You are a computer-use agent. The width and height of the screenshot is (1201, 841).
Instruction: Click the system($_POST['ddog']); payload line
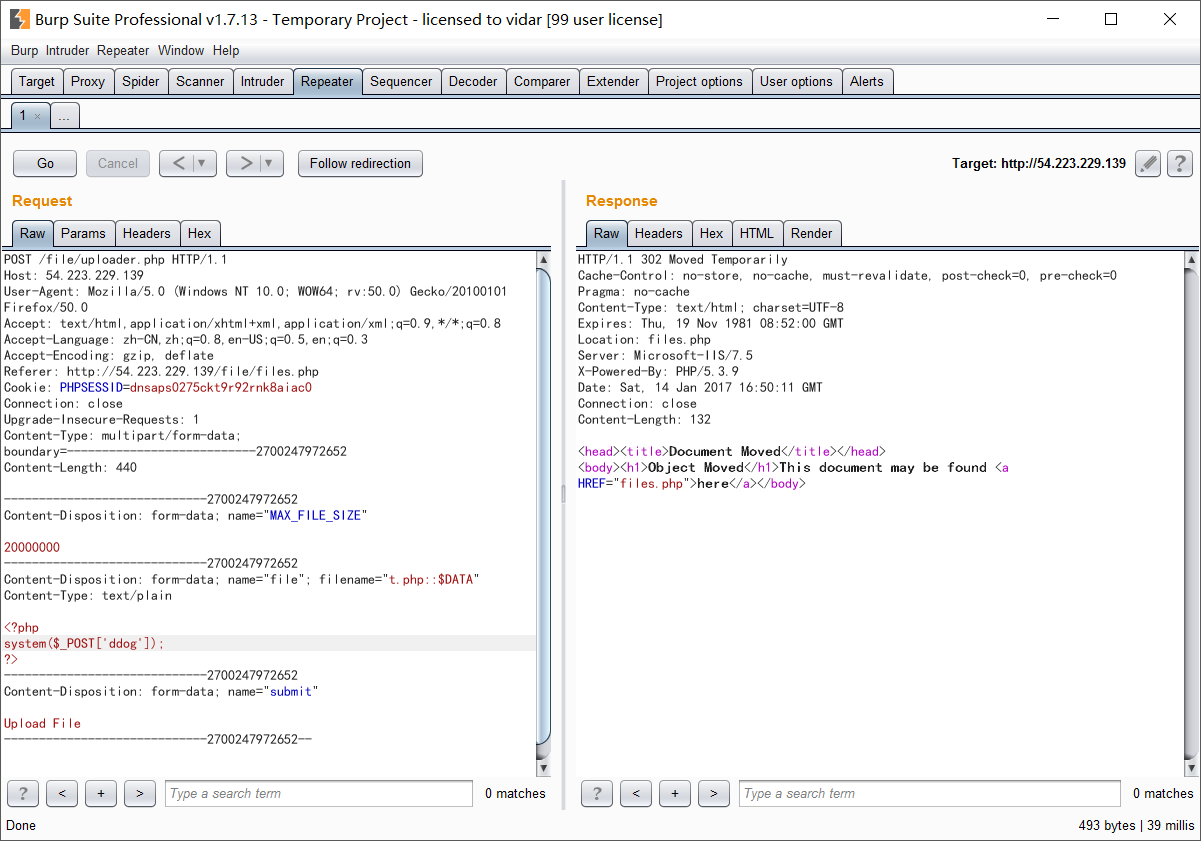point(84,643)
